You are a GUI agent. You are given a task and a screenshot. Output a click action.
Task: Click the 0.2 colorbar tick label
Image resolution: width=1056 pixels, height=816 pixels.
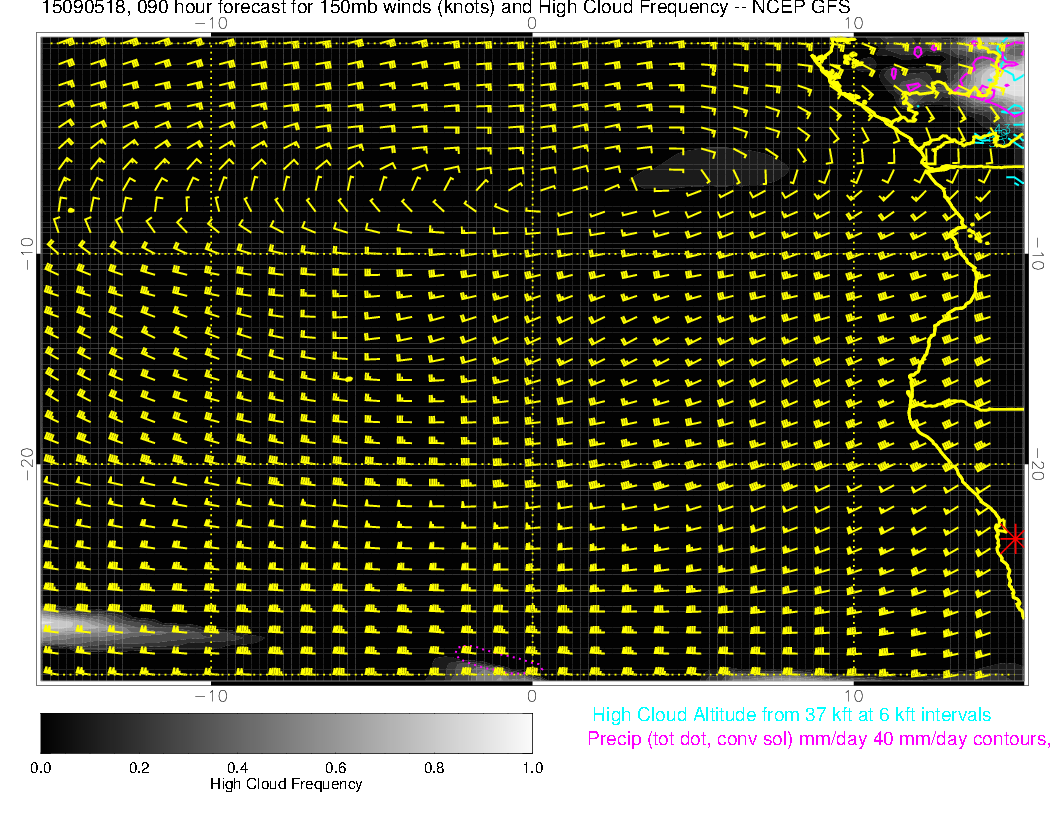[139, 768]
